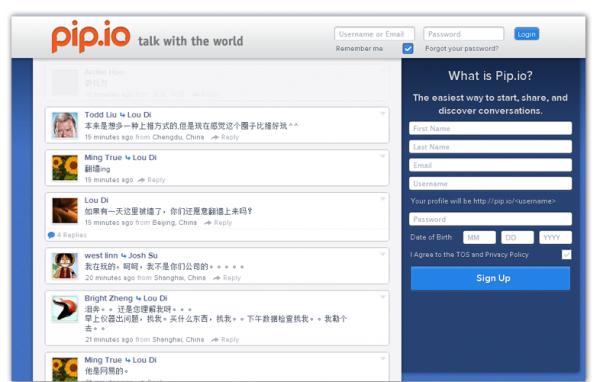Expand the options arrow on Ming True's 翻墙ing post
Screen dimensions: 600x382
point(382,156)
